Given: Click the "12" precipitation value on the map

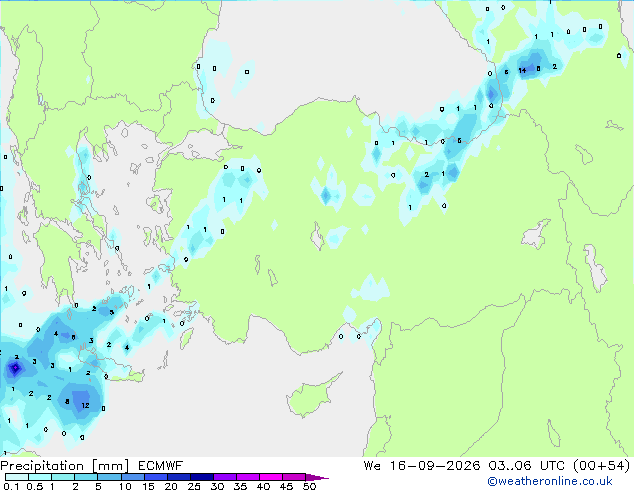Looking at the screenshot, I should pyautogui.click(x=85, y=405).
